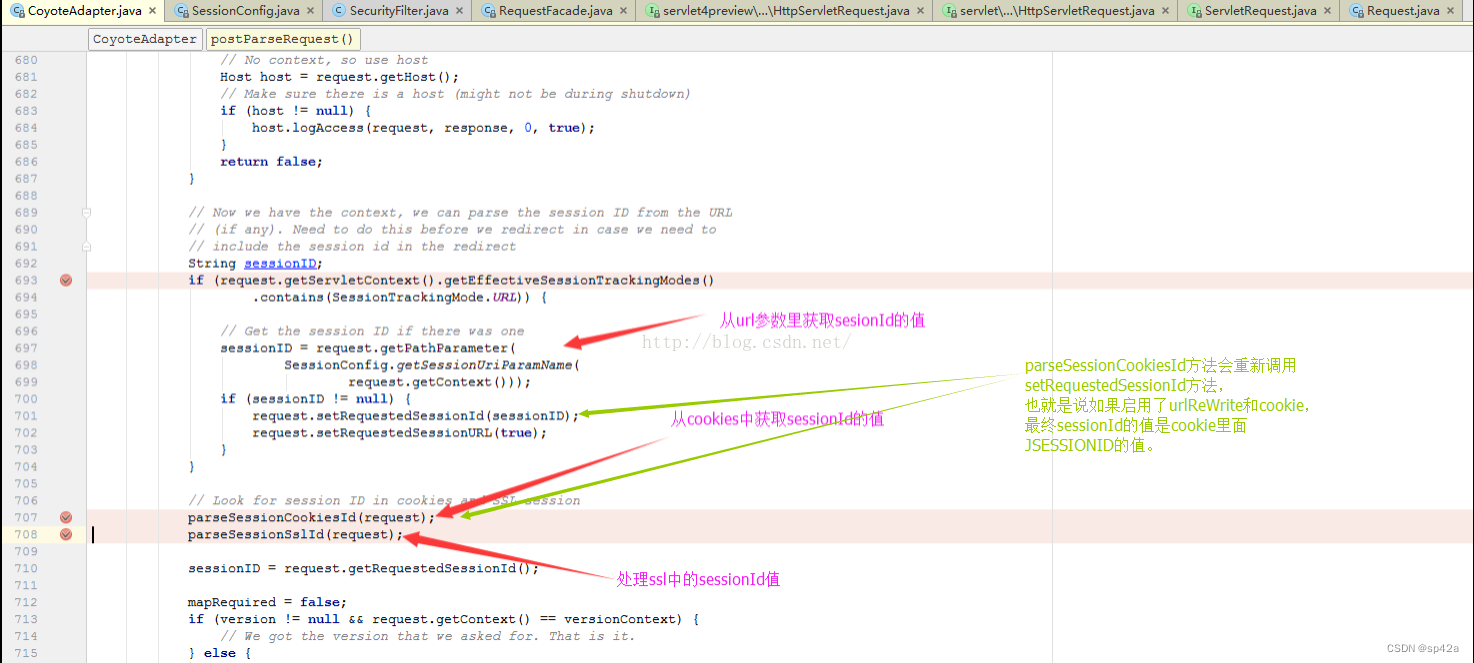Switch to the RequestFacade.java tab
The width and height of the screenshot is (1474, 663).
coord(556,11)
